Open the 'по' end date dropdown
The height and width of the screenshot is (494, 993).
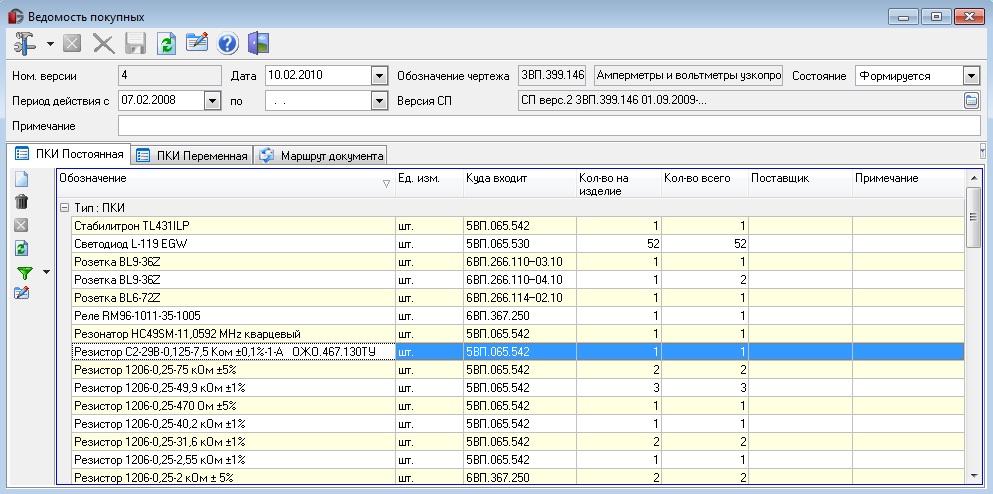tap(379, 101)
